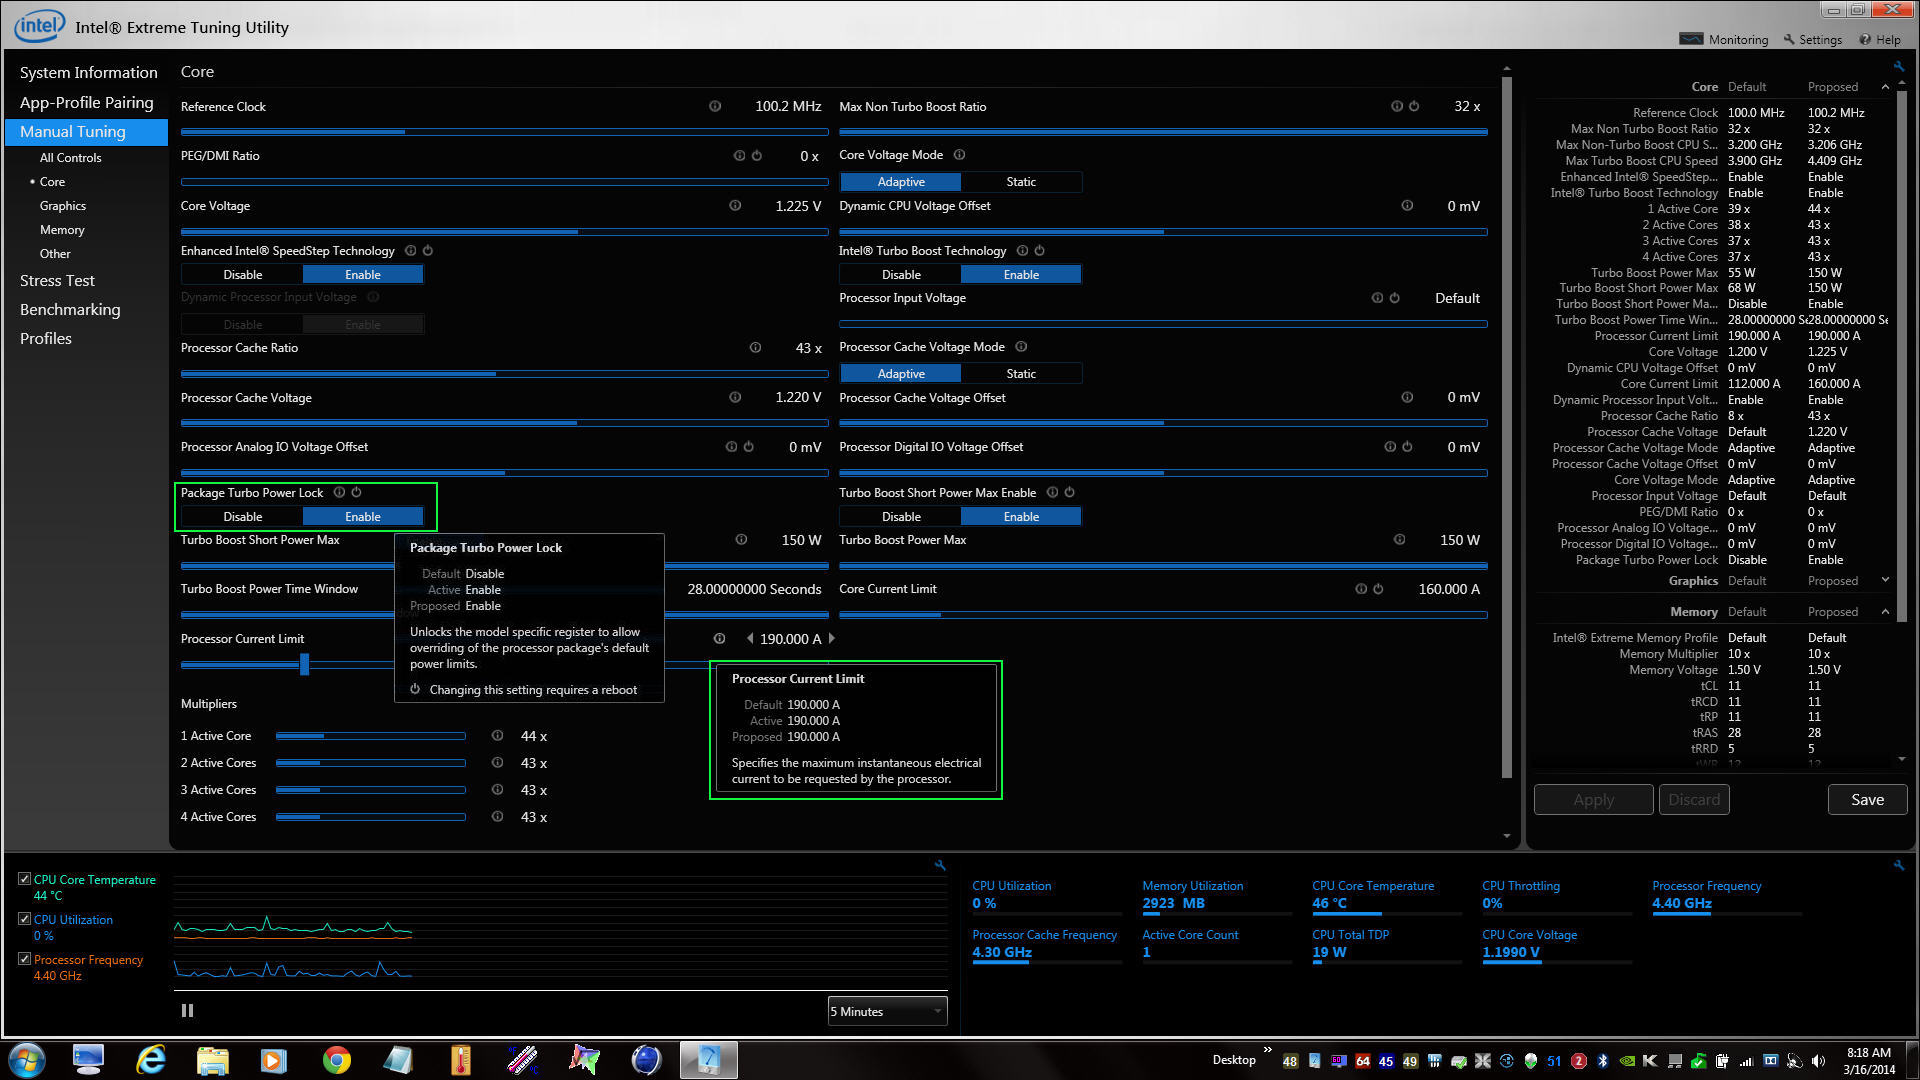The image size is (1920, 1080).
Task: Reset Core Current Limit to default
Action: [1378, 589]
